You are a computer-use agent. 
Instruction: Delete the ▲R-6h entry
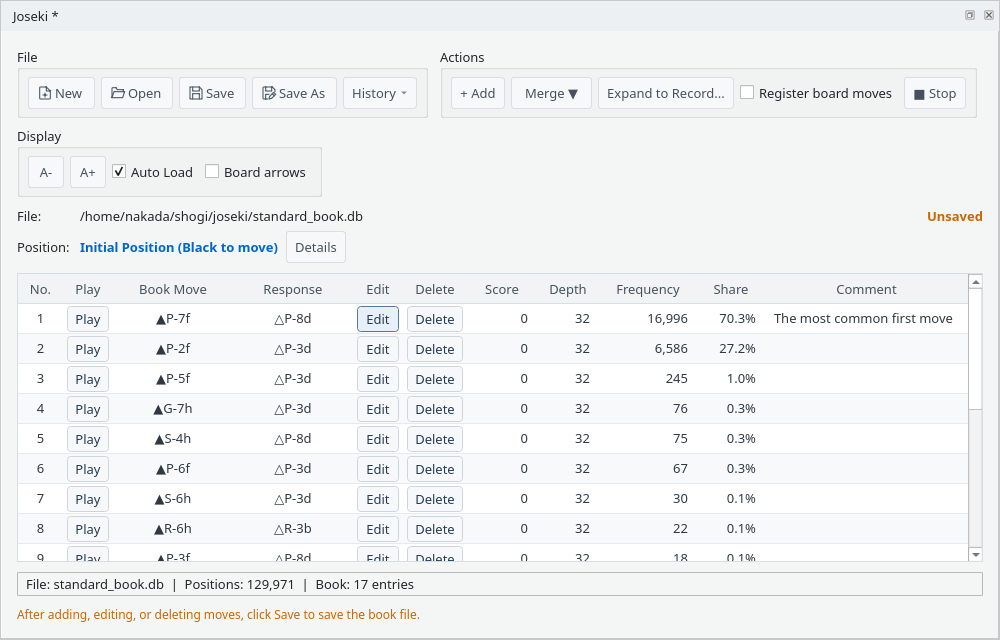[434, 529]
